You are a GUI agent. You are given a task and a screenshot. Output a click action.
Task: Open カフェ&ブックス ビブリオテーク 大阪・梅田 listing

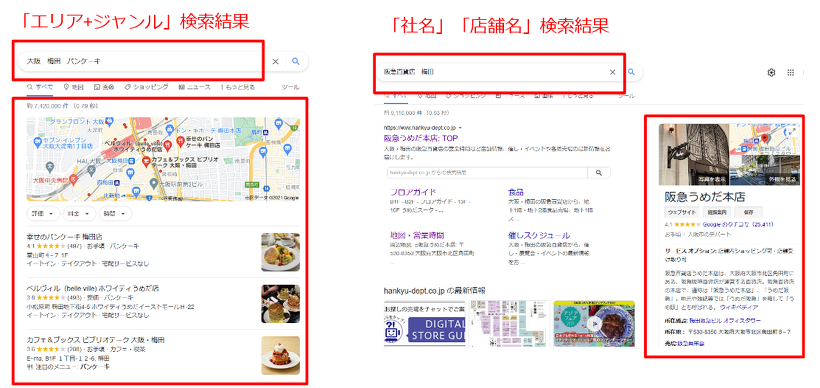click(x=95, y=340)
